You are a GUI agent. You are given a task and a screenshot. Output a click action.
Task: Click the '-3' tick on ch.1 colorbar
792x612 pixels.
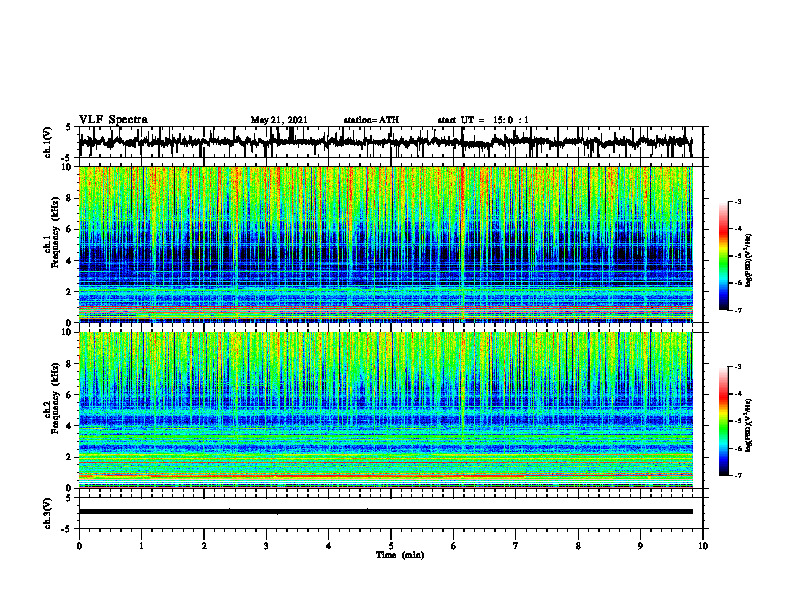click(x=738, y=201)
